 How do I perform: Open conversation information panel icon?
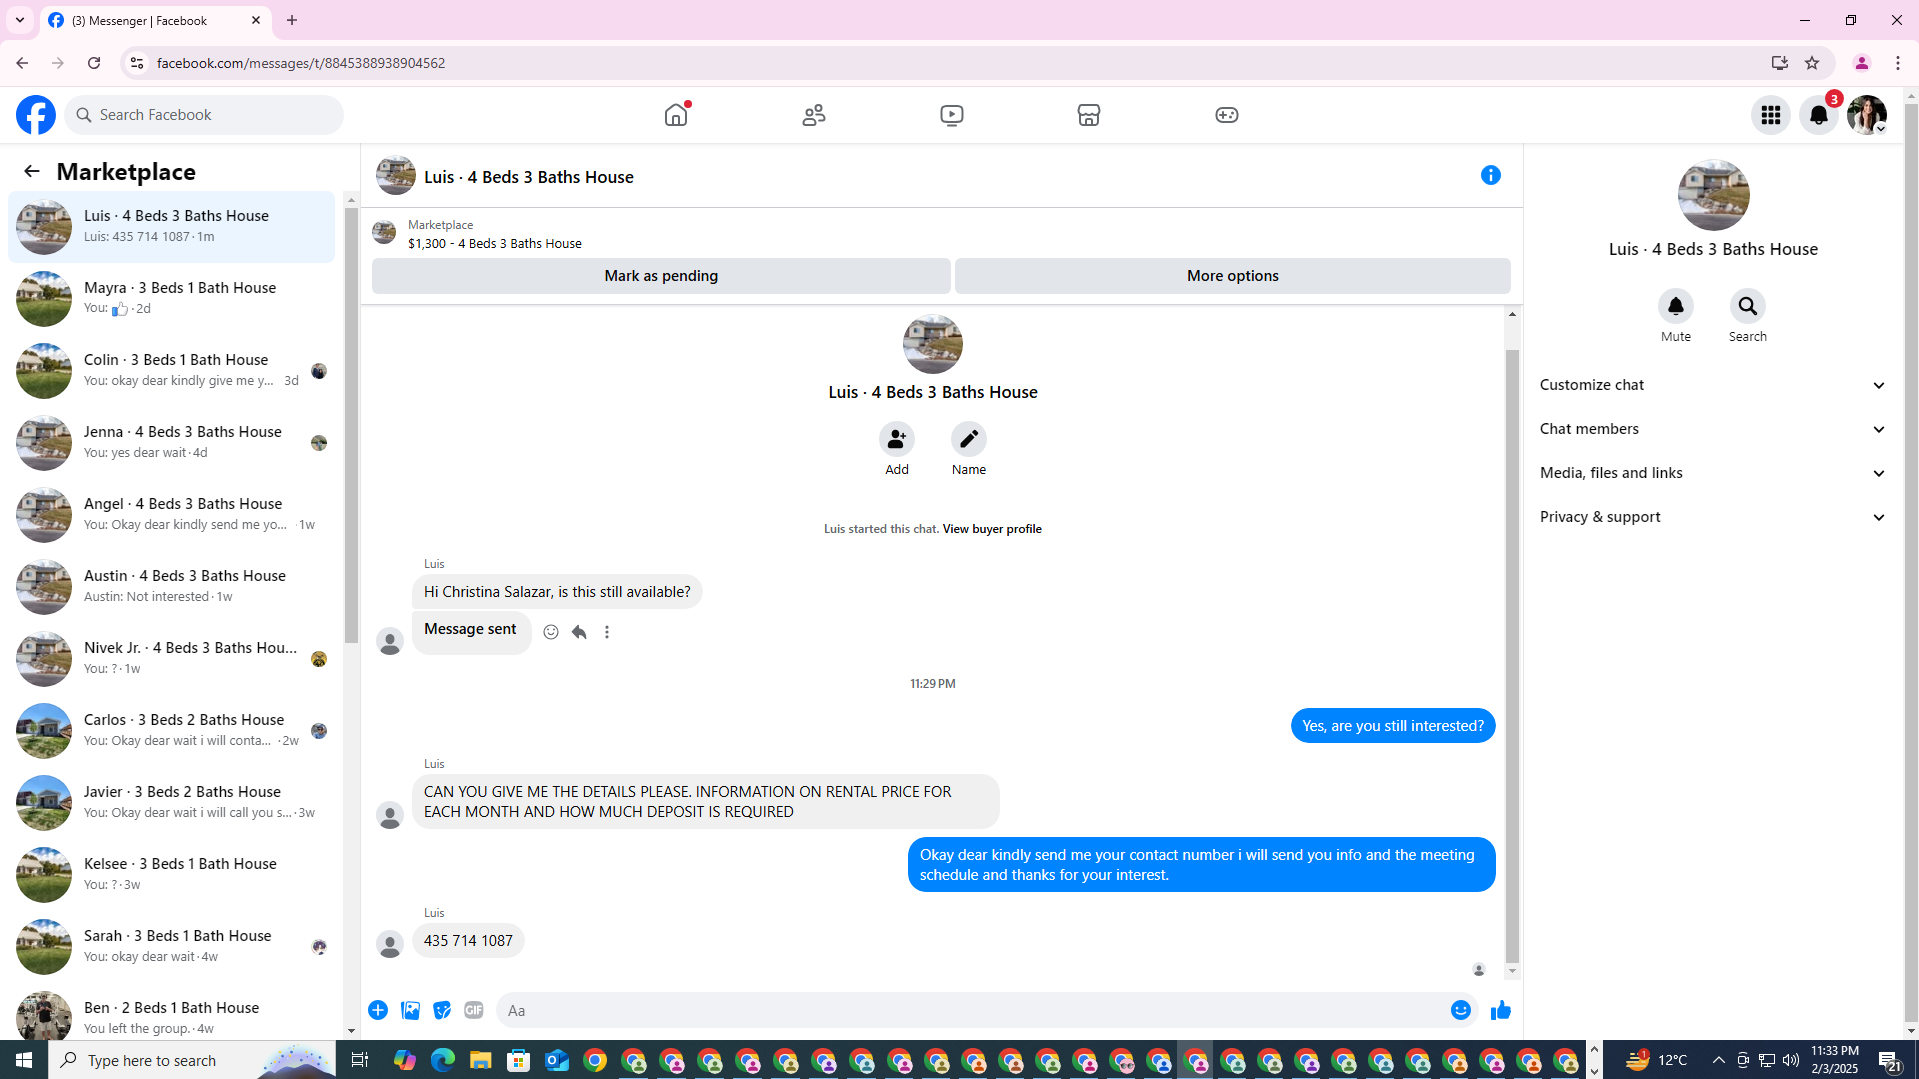click(x=1491, y=175)
